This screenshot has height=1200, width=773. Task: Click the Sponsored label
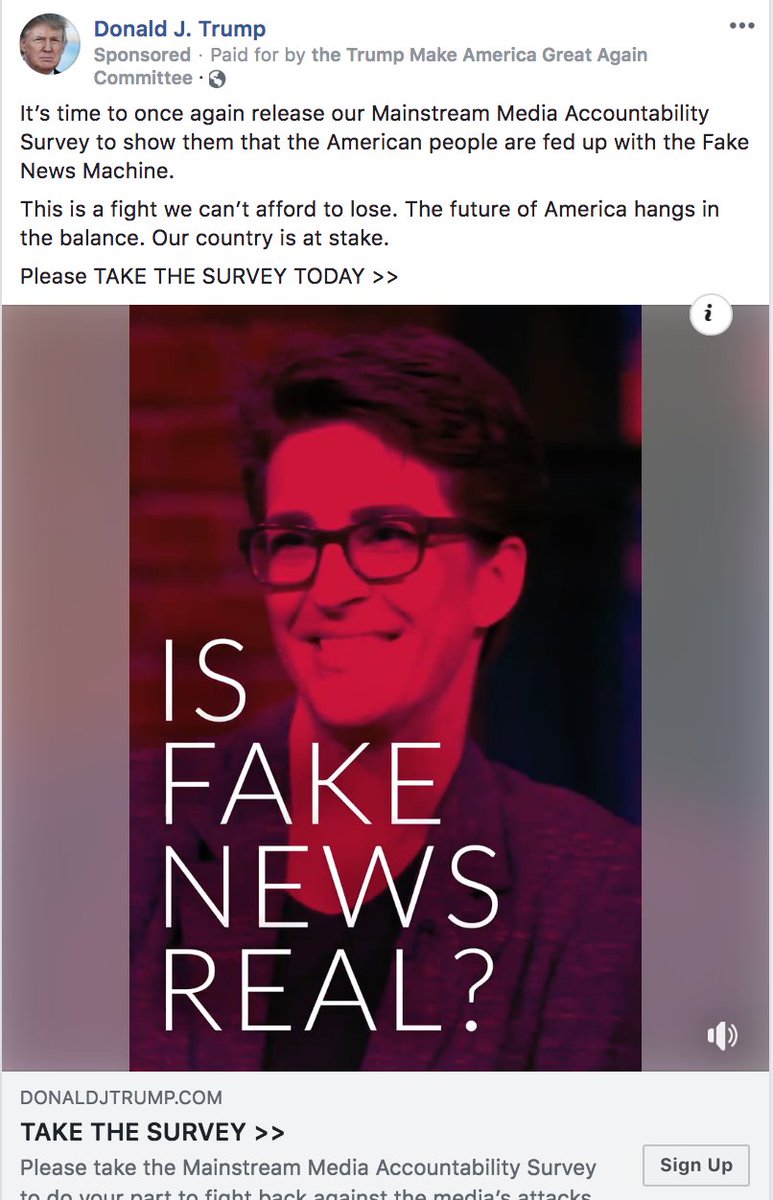pyautogui.click(x=142, y=54)
